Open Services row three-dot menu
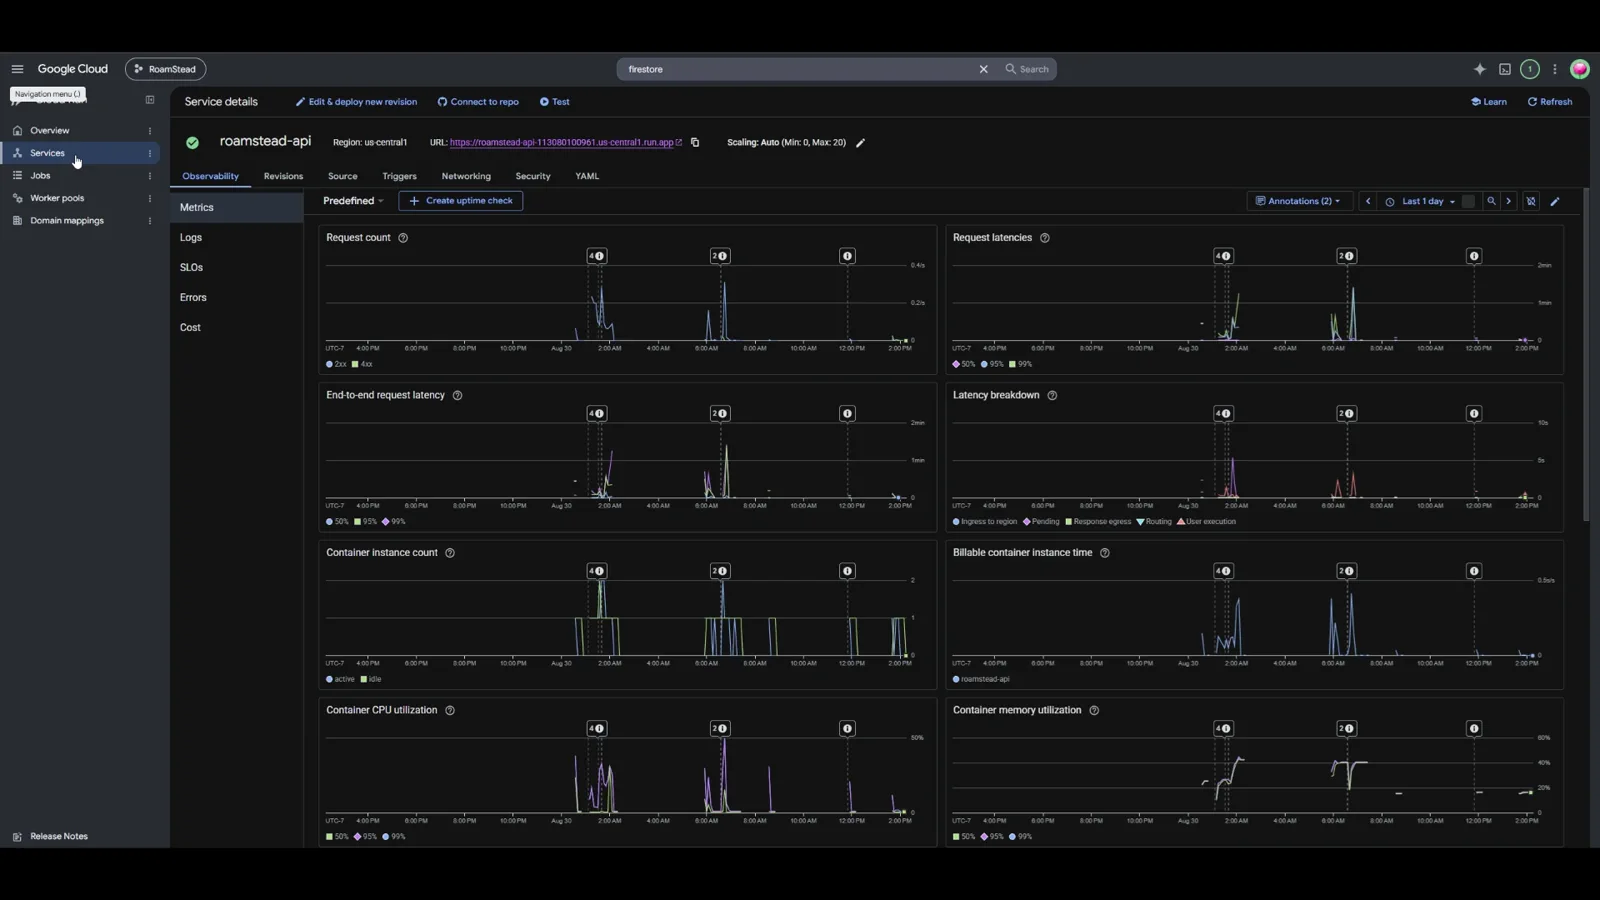Image resolution: width=1600 pixels, height=900 pixels. (150, 153)
